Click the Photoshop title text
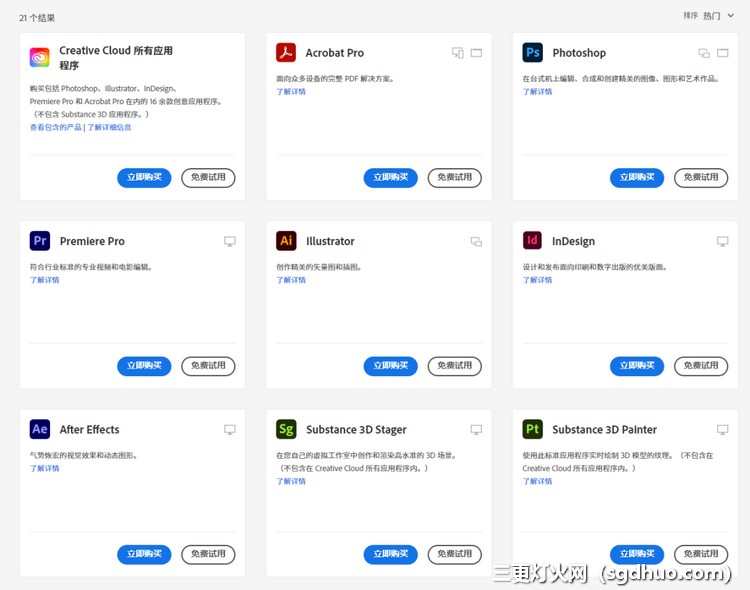Viewport: 750px width, 590px height. pos(579,53)
